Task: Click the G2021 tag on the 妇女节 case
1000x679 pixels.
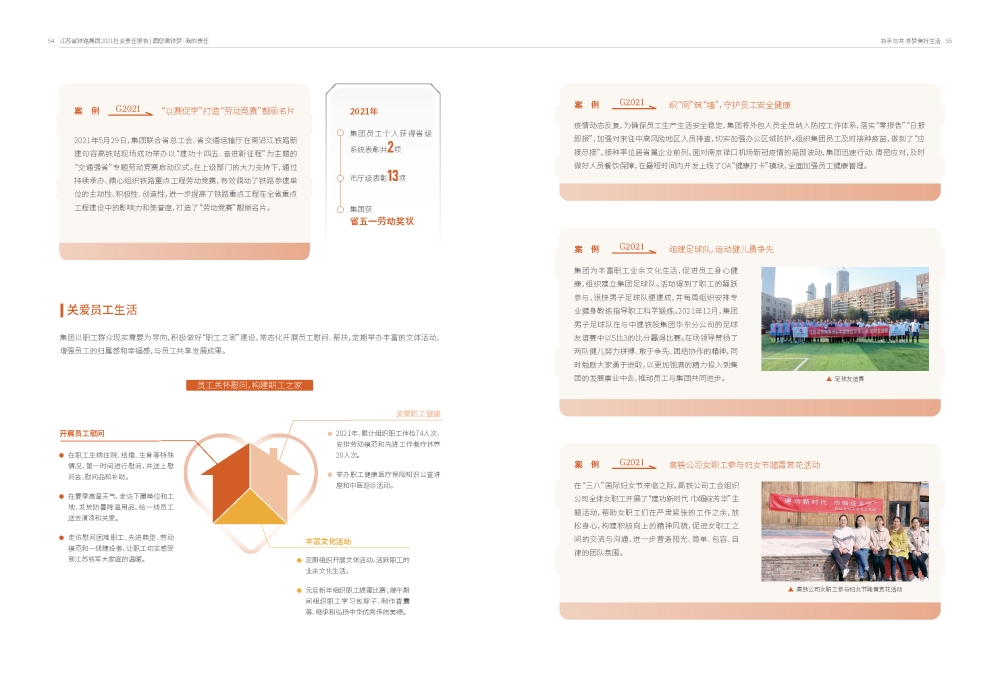Action: 631,463
